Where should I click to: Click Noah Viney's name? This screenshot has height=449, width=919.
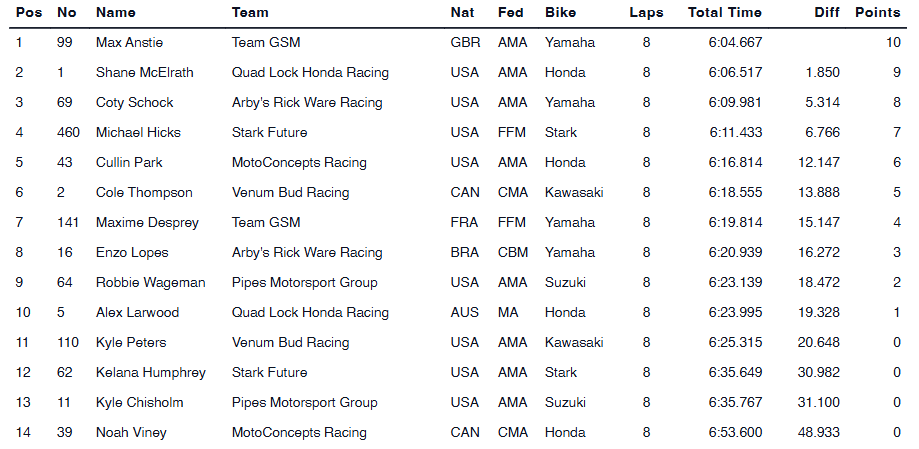tap(131, 433)
